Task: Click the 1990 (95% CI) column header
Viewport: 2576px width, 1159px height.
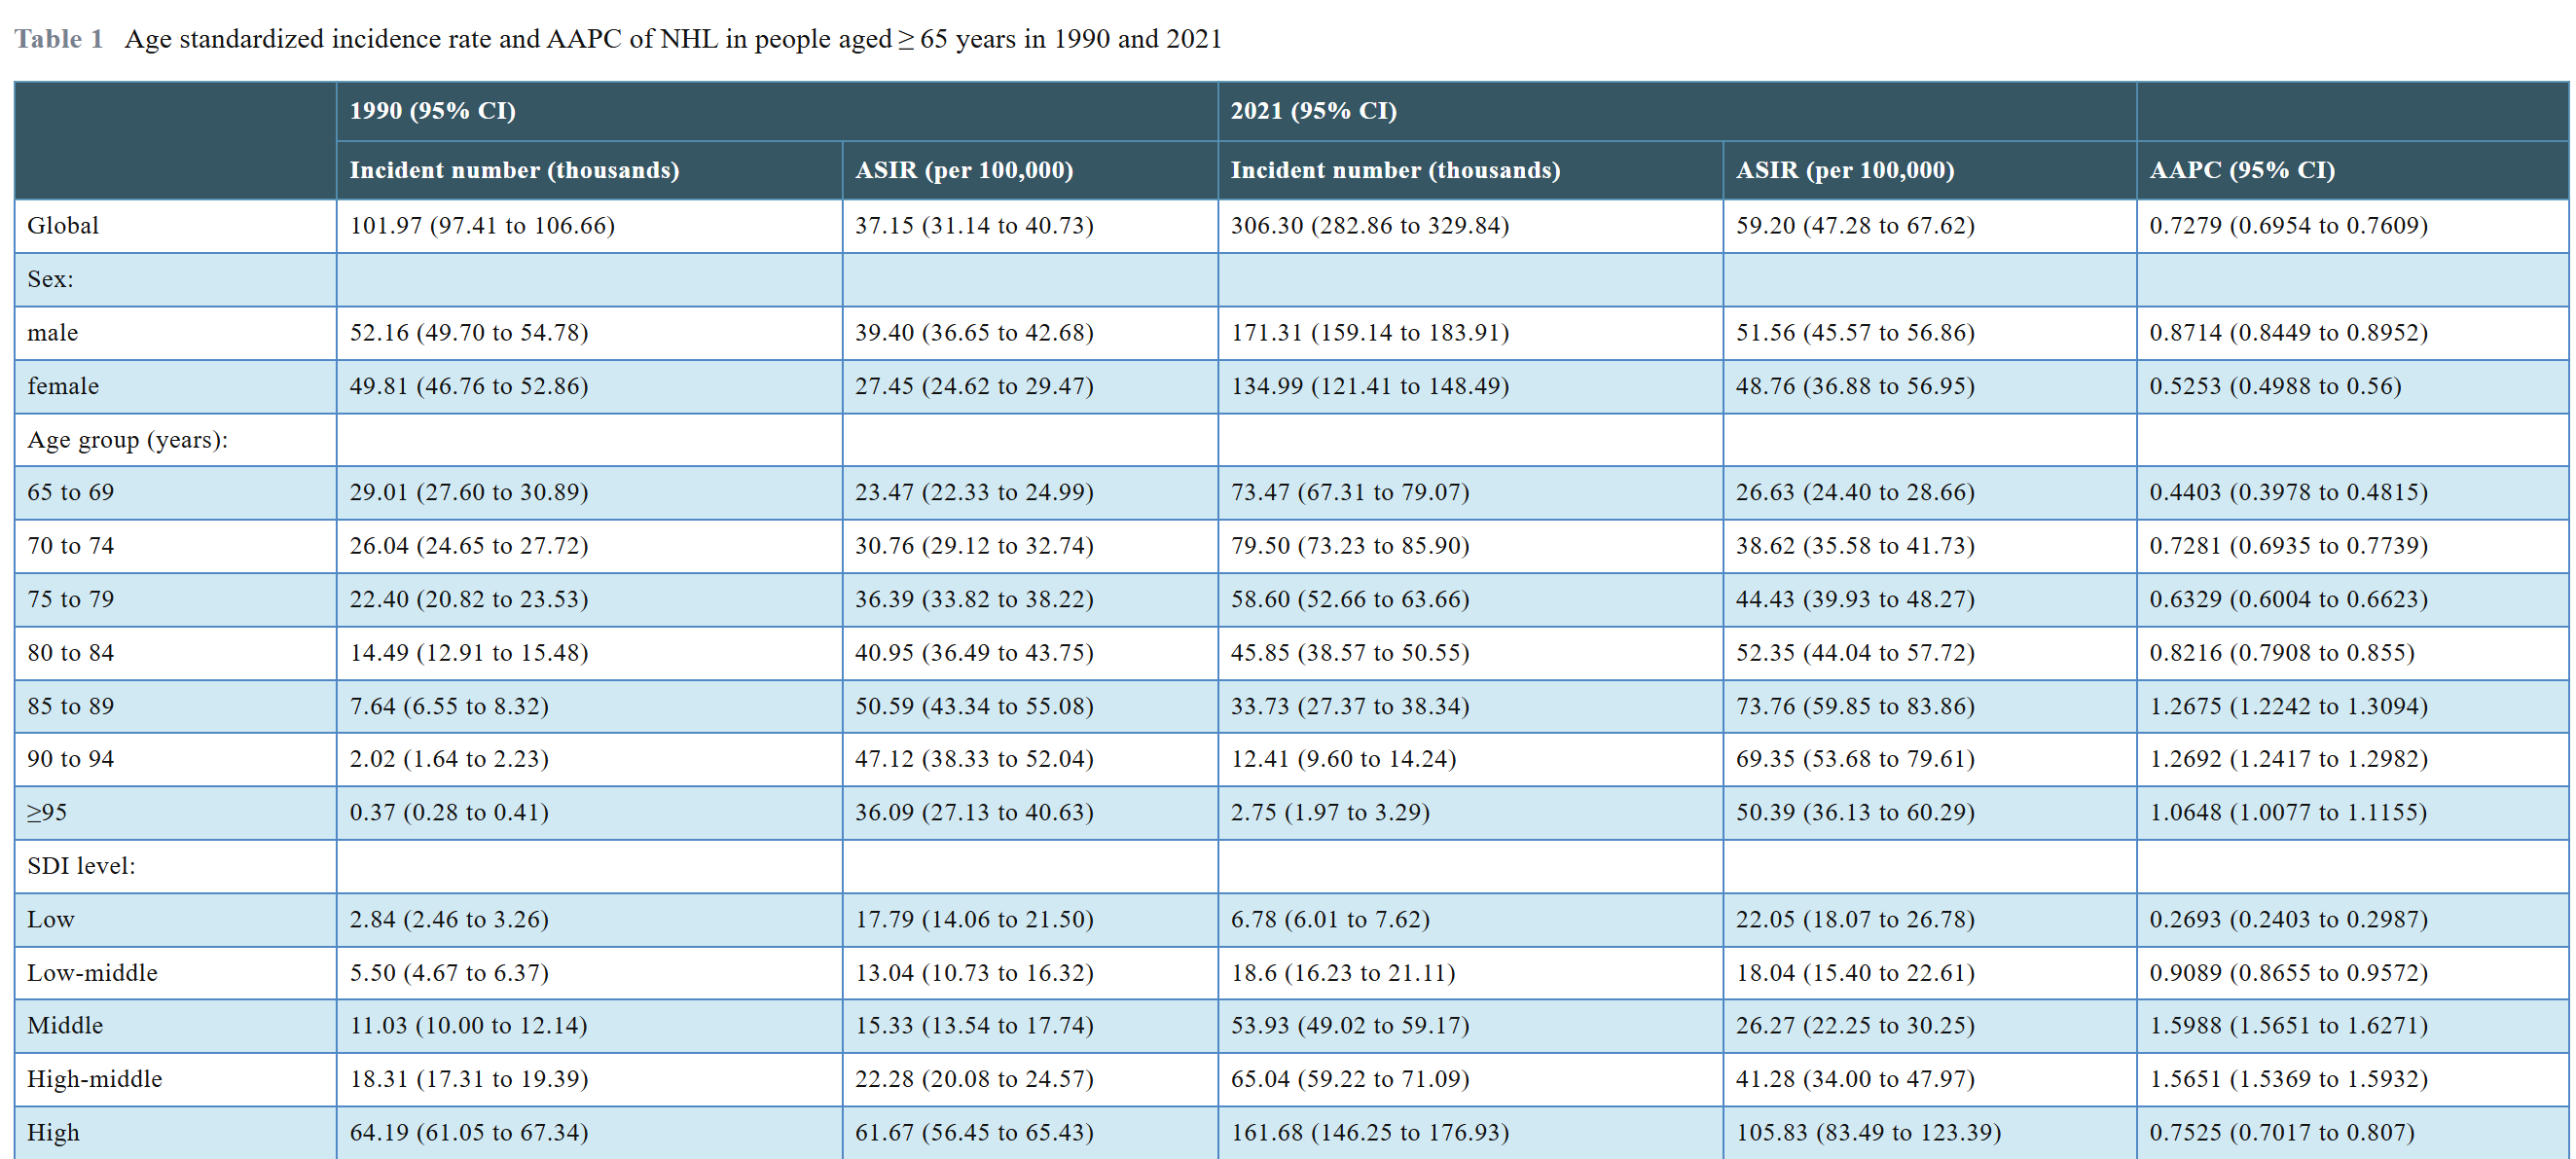Action: tap(432, 111)
